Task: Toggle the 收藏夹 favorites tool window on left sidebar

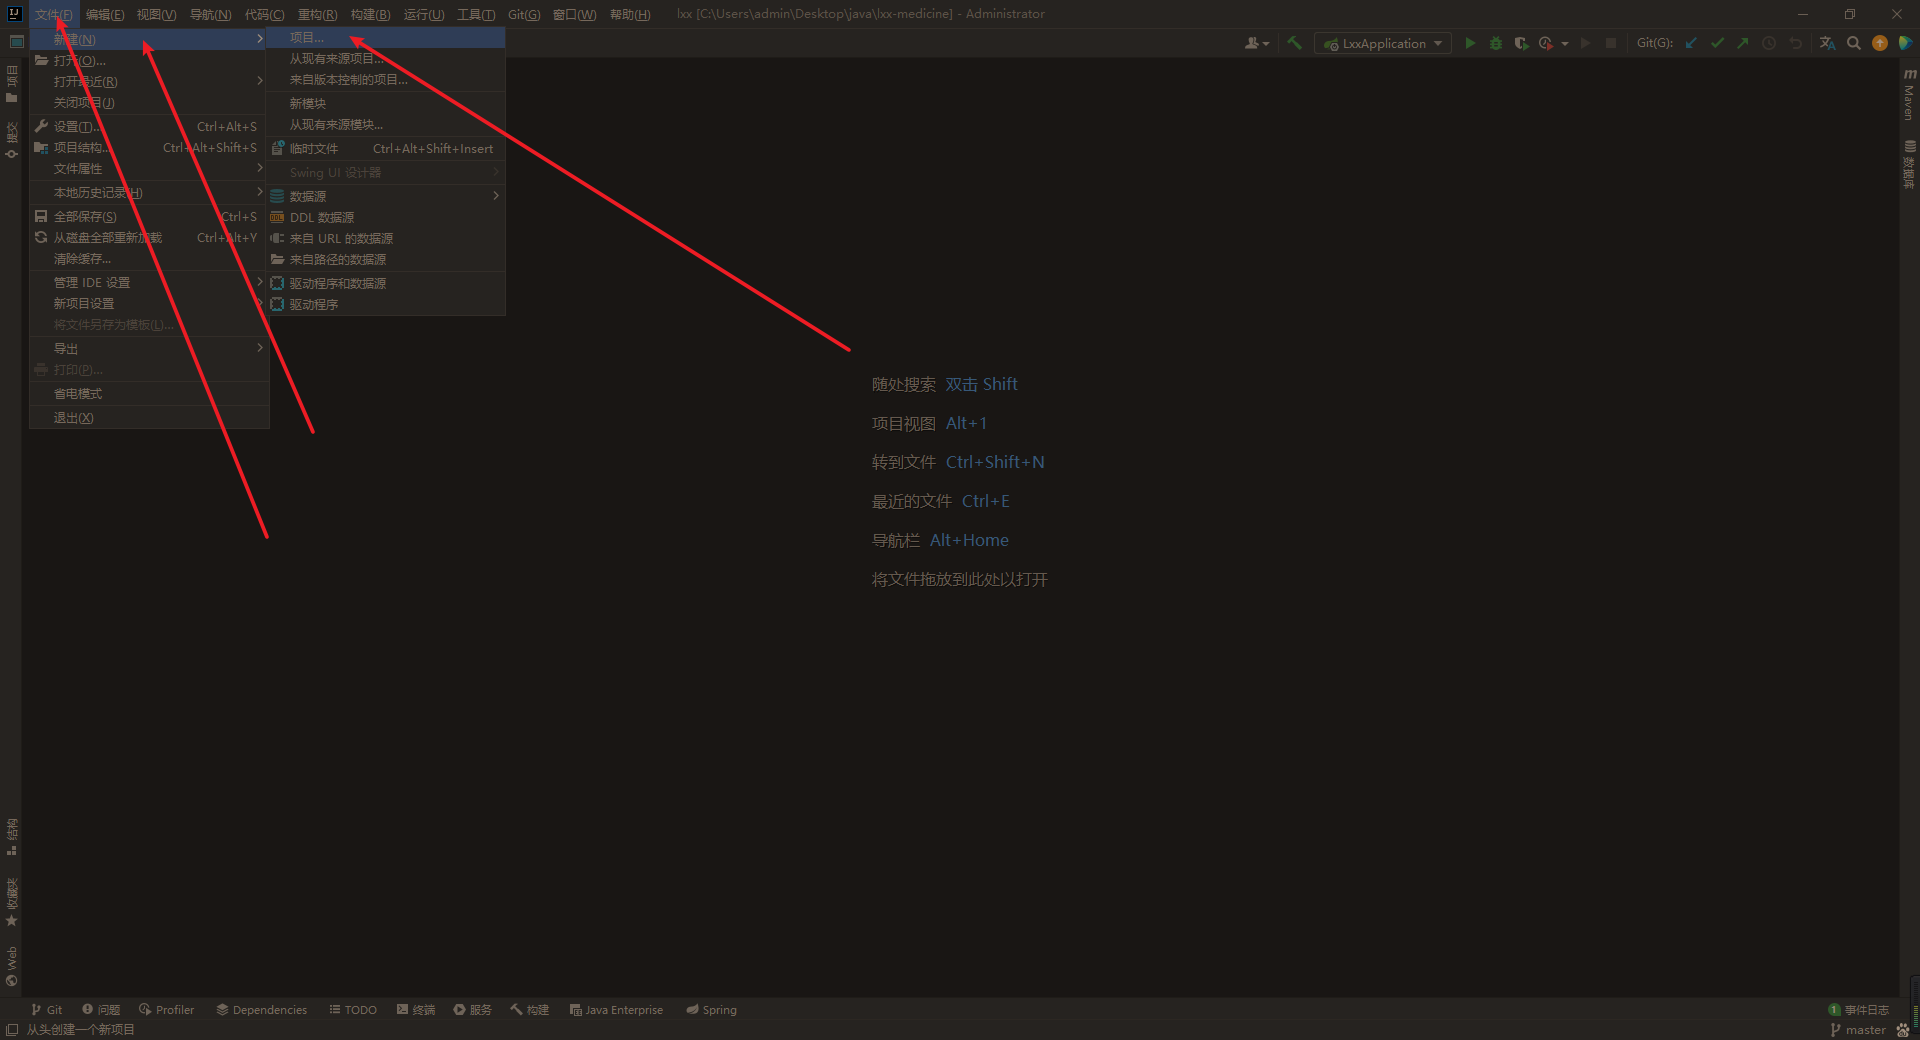Action: 12,902
